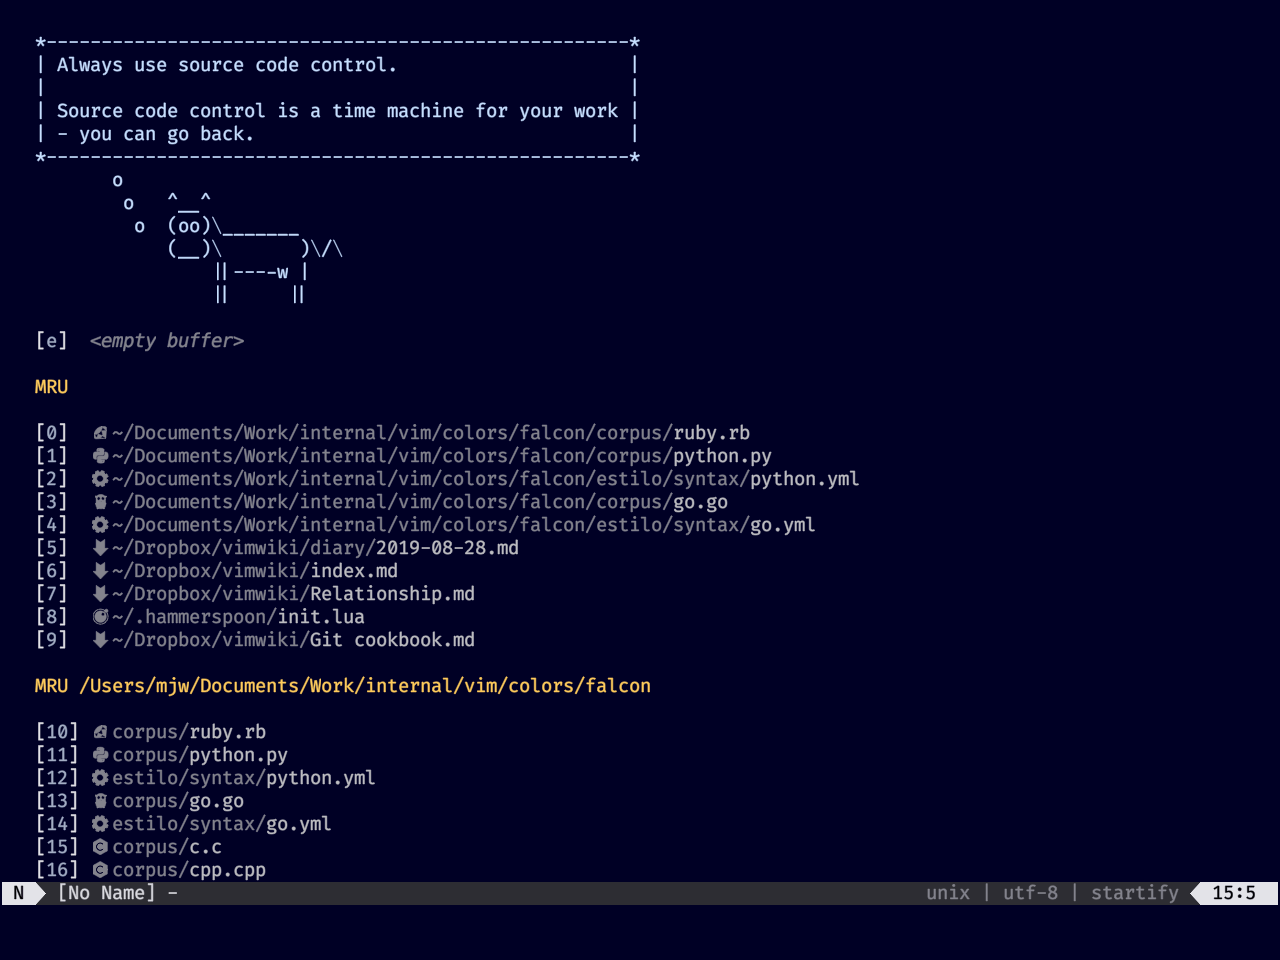Click the [16] index marker
This screenshot has width=1280, height=960.
pyautogui.click(x=57, y=870)
